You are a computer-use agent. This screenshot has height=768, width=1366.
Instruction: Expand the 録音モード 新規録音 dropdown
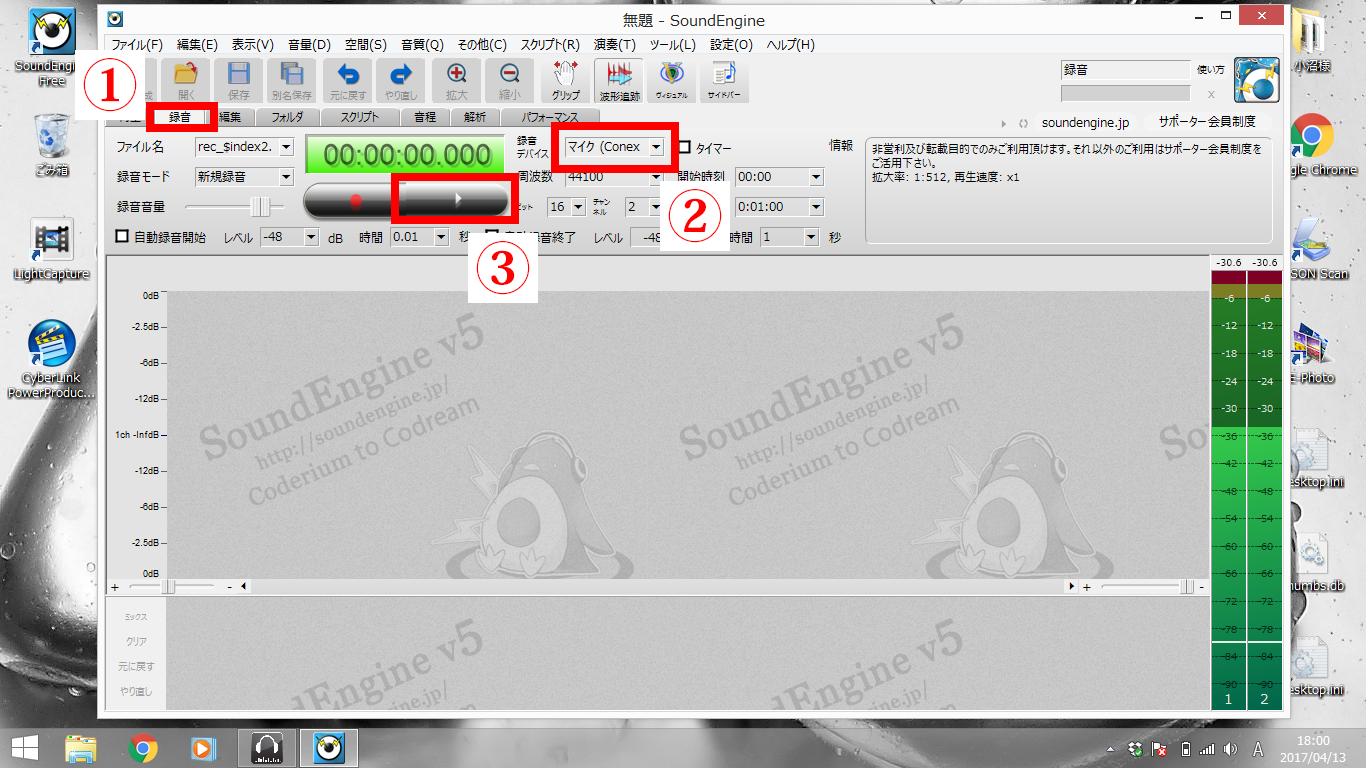tap(287, 177)
